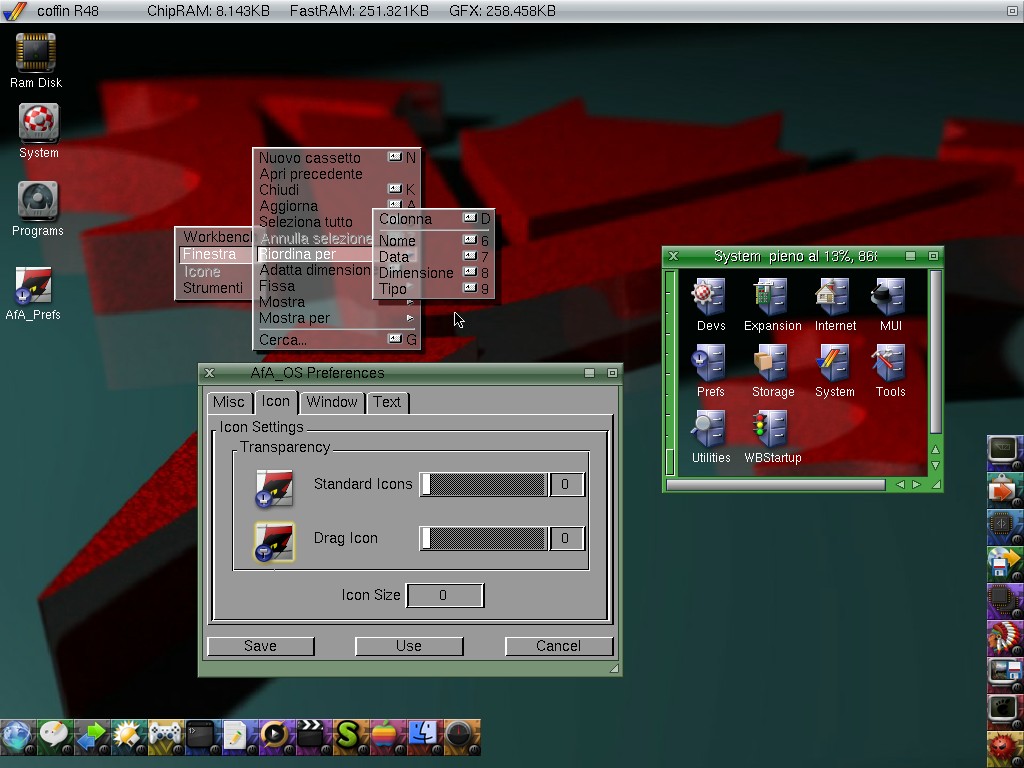Open the MUI drawer icon
The width and height of the screenshot is (1024, 768).
(889, 298)
